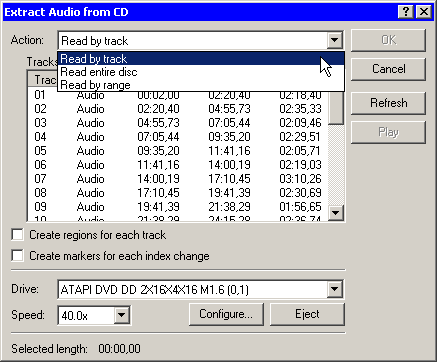Select track 08 row
Screen dimensions: 437x362
(178, 193)
